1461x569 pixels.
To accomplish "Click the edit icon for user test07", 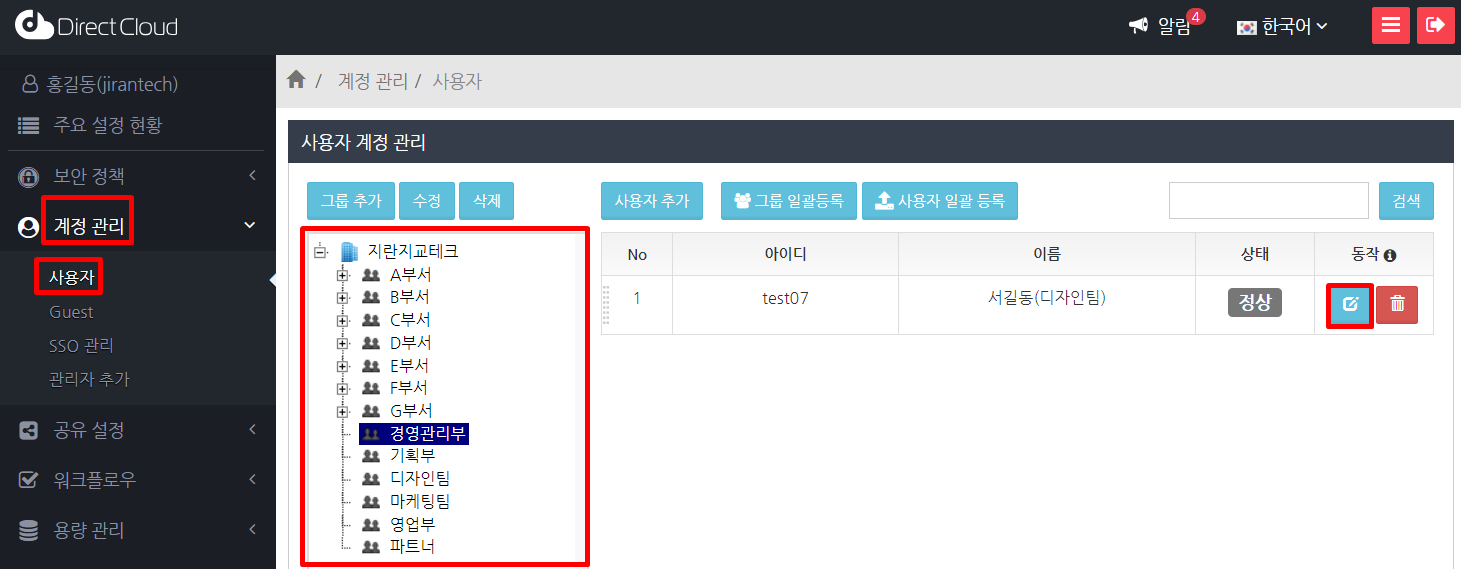I will click(1350, 305).
